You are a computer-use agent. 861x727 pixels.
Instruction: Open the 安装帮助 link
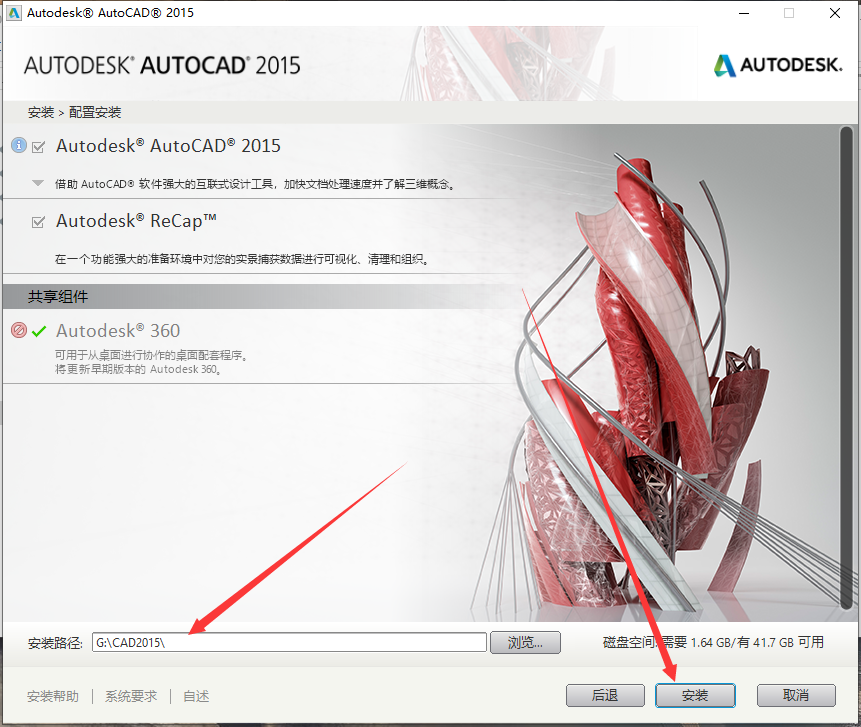[x=53, y=696]
